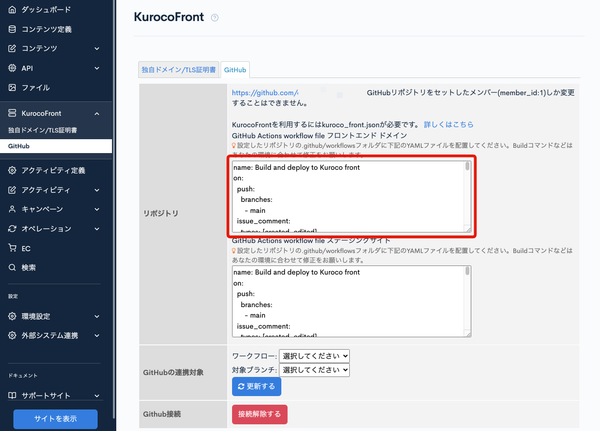Screen dimensions: 600x431
Task: Open ファイル in sidebar
Action: tap(36, 87)
